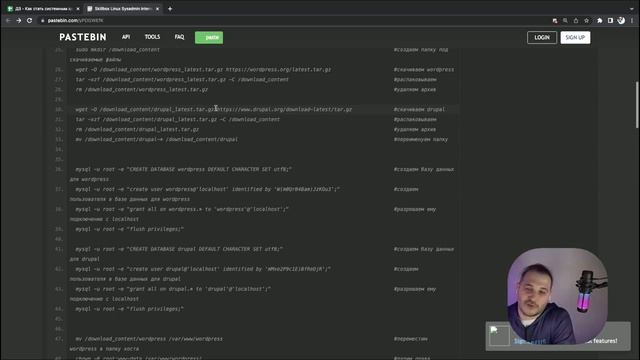This screenshot has width=640, height=360.
Task: Click the broken image thumbnail in bottom banner
Action: pyautogui.click(x=500, y=336)
